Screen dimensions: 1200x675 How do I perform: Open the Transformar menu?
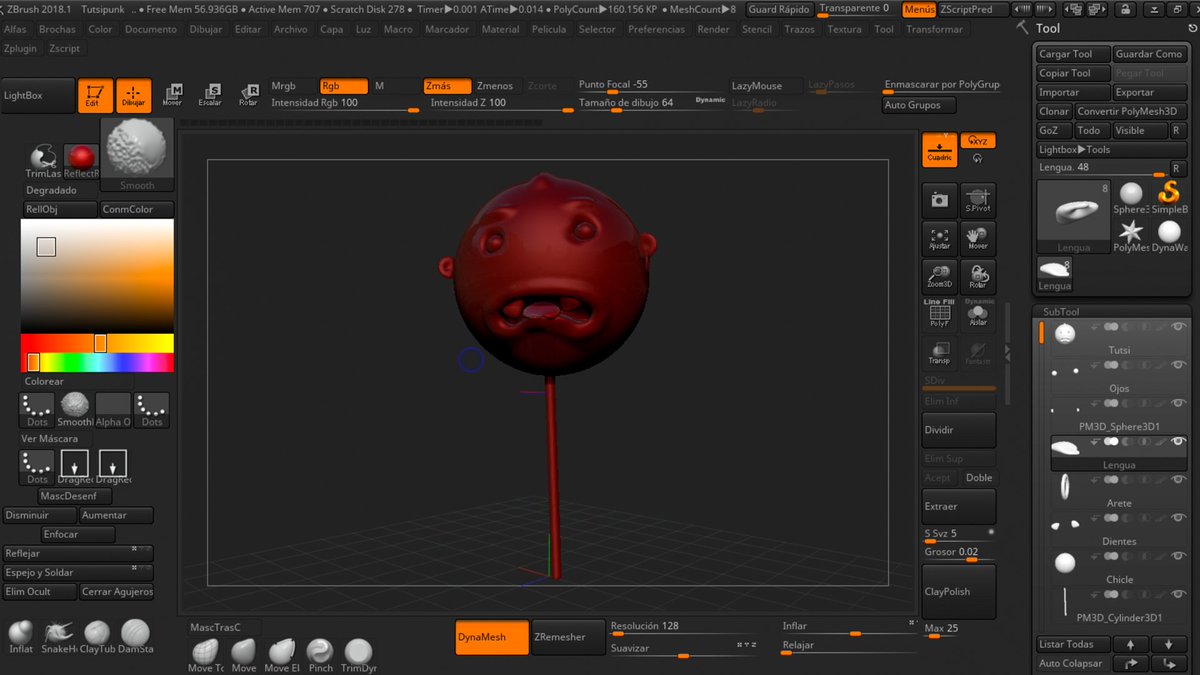[x=934, y=30]
